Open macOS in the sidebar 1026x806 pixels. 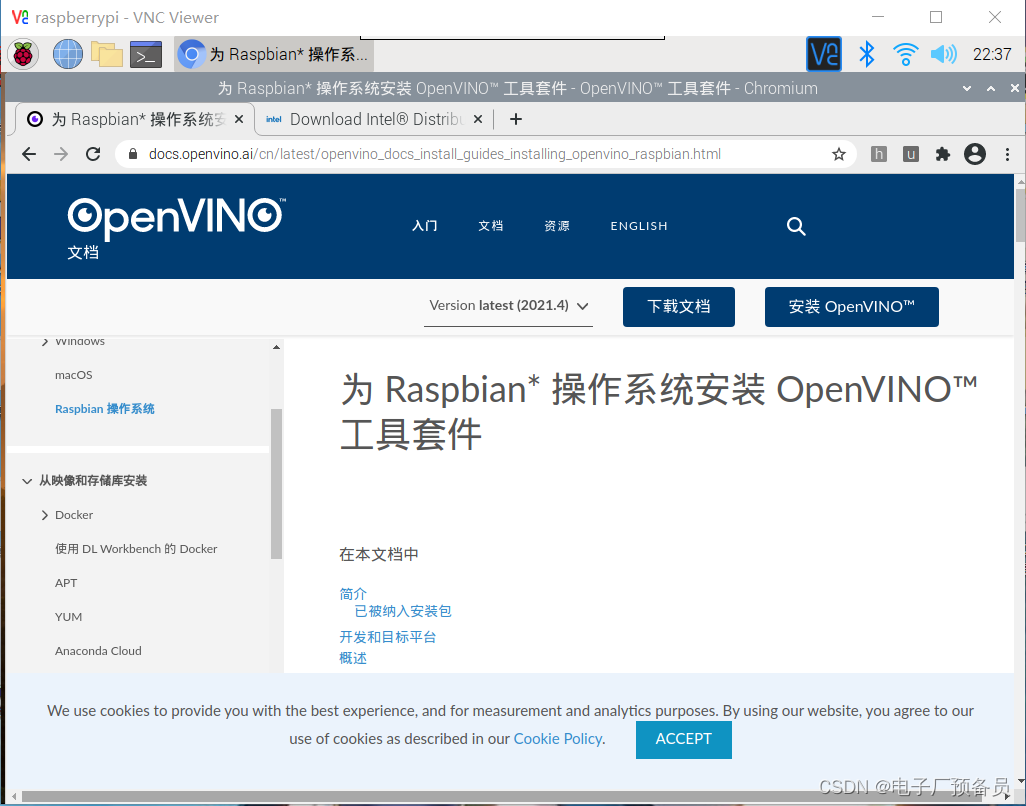[73, 375]
